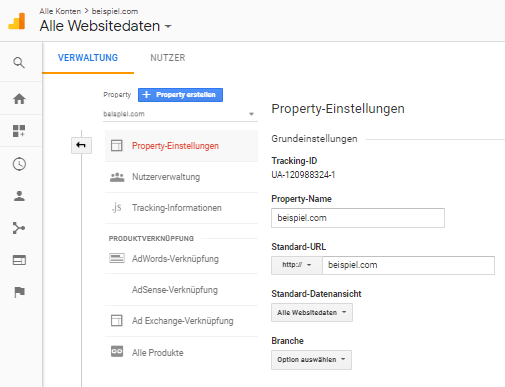Open Audience reports person icon
Viewport: 505px width, 387px height.
tap(19, 196)
